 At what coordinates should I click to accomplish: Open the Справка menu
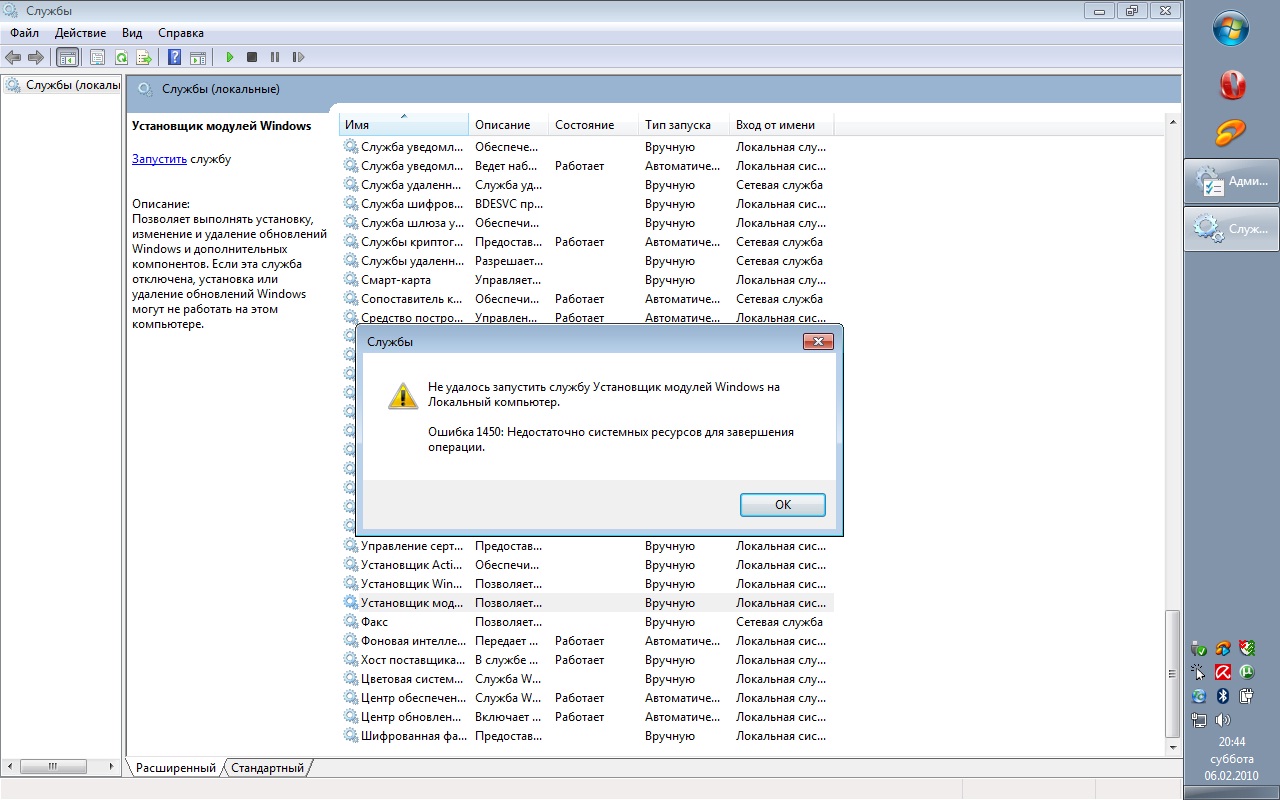[x=181, y=33]
